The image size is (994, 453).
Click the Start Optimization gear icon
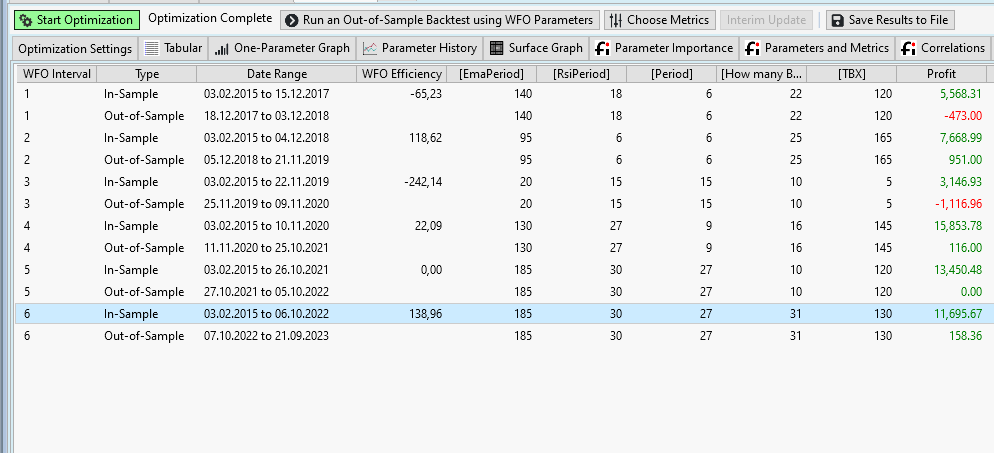(x=26, y=20)
